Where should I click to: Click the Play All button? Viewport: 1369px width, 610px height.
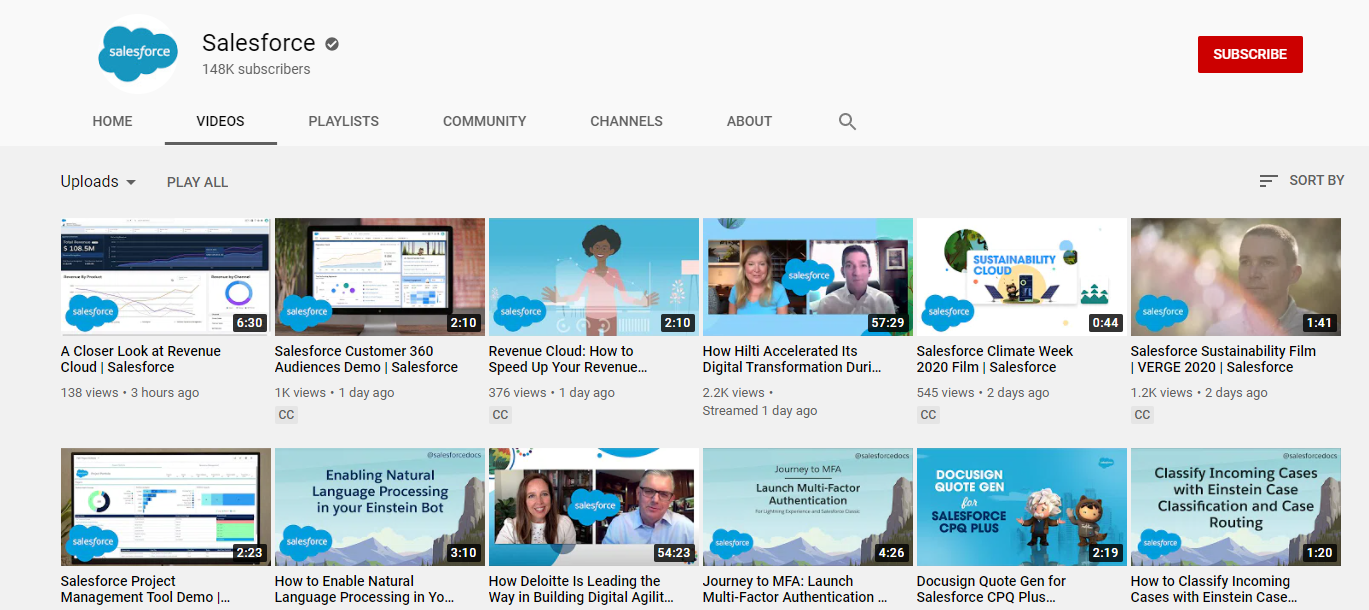[197, 182]
